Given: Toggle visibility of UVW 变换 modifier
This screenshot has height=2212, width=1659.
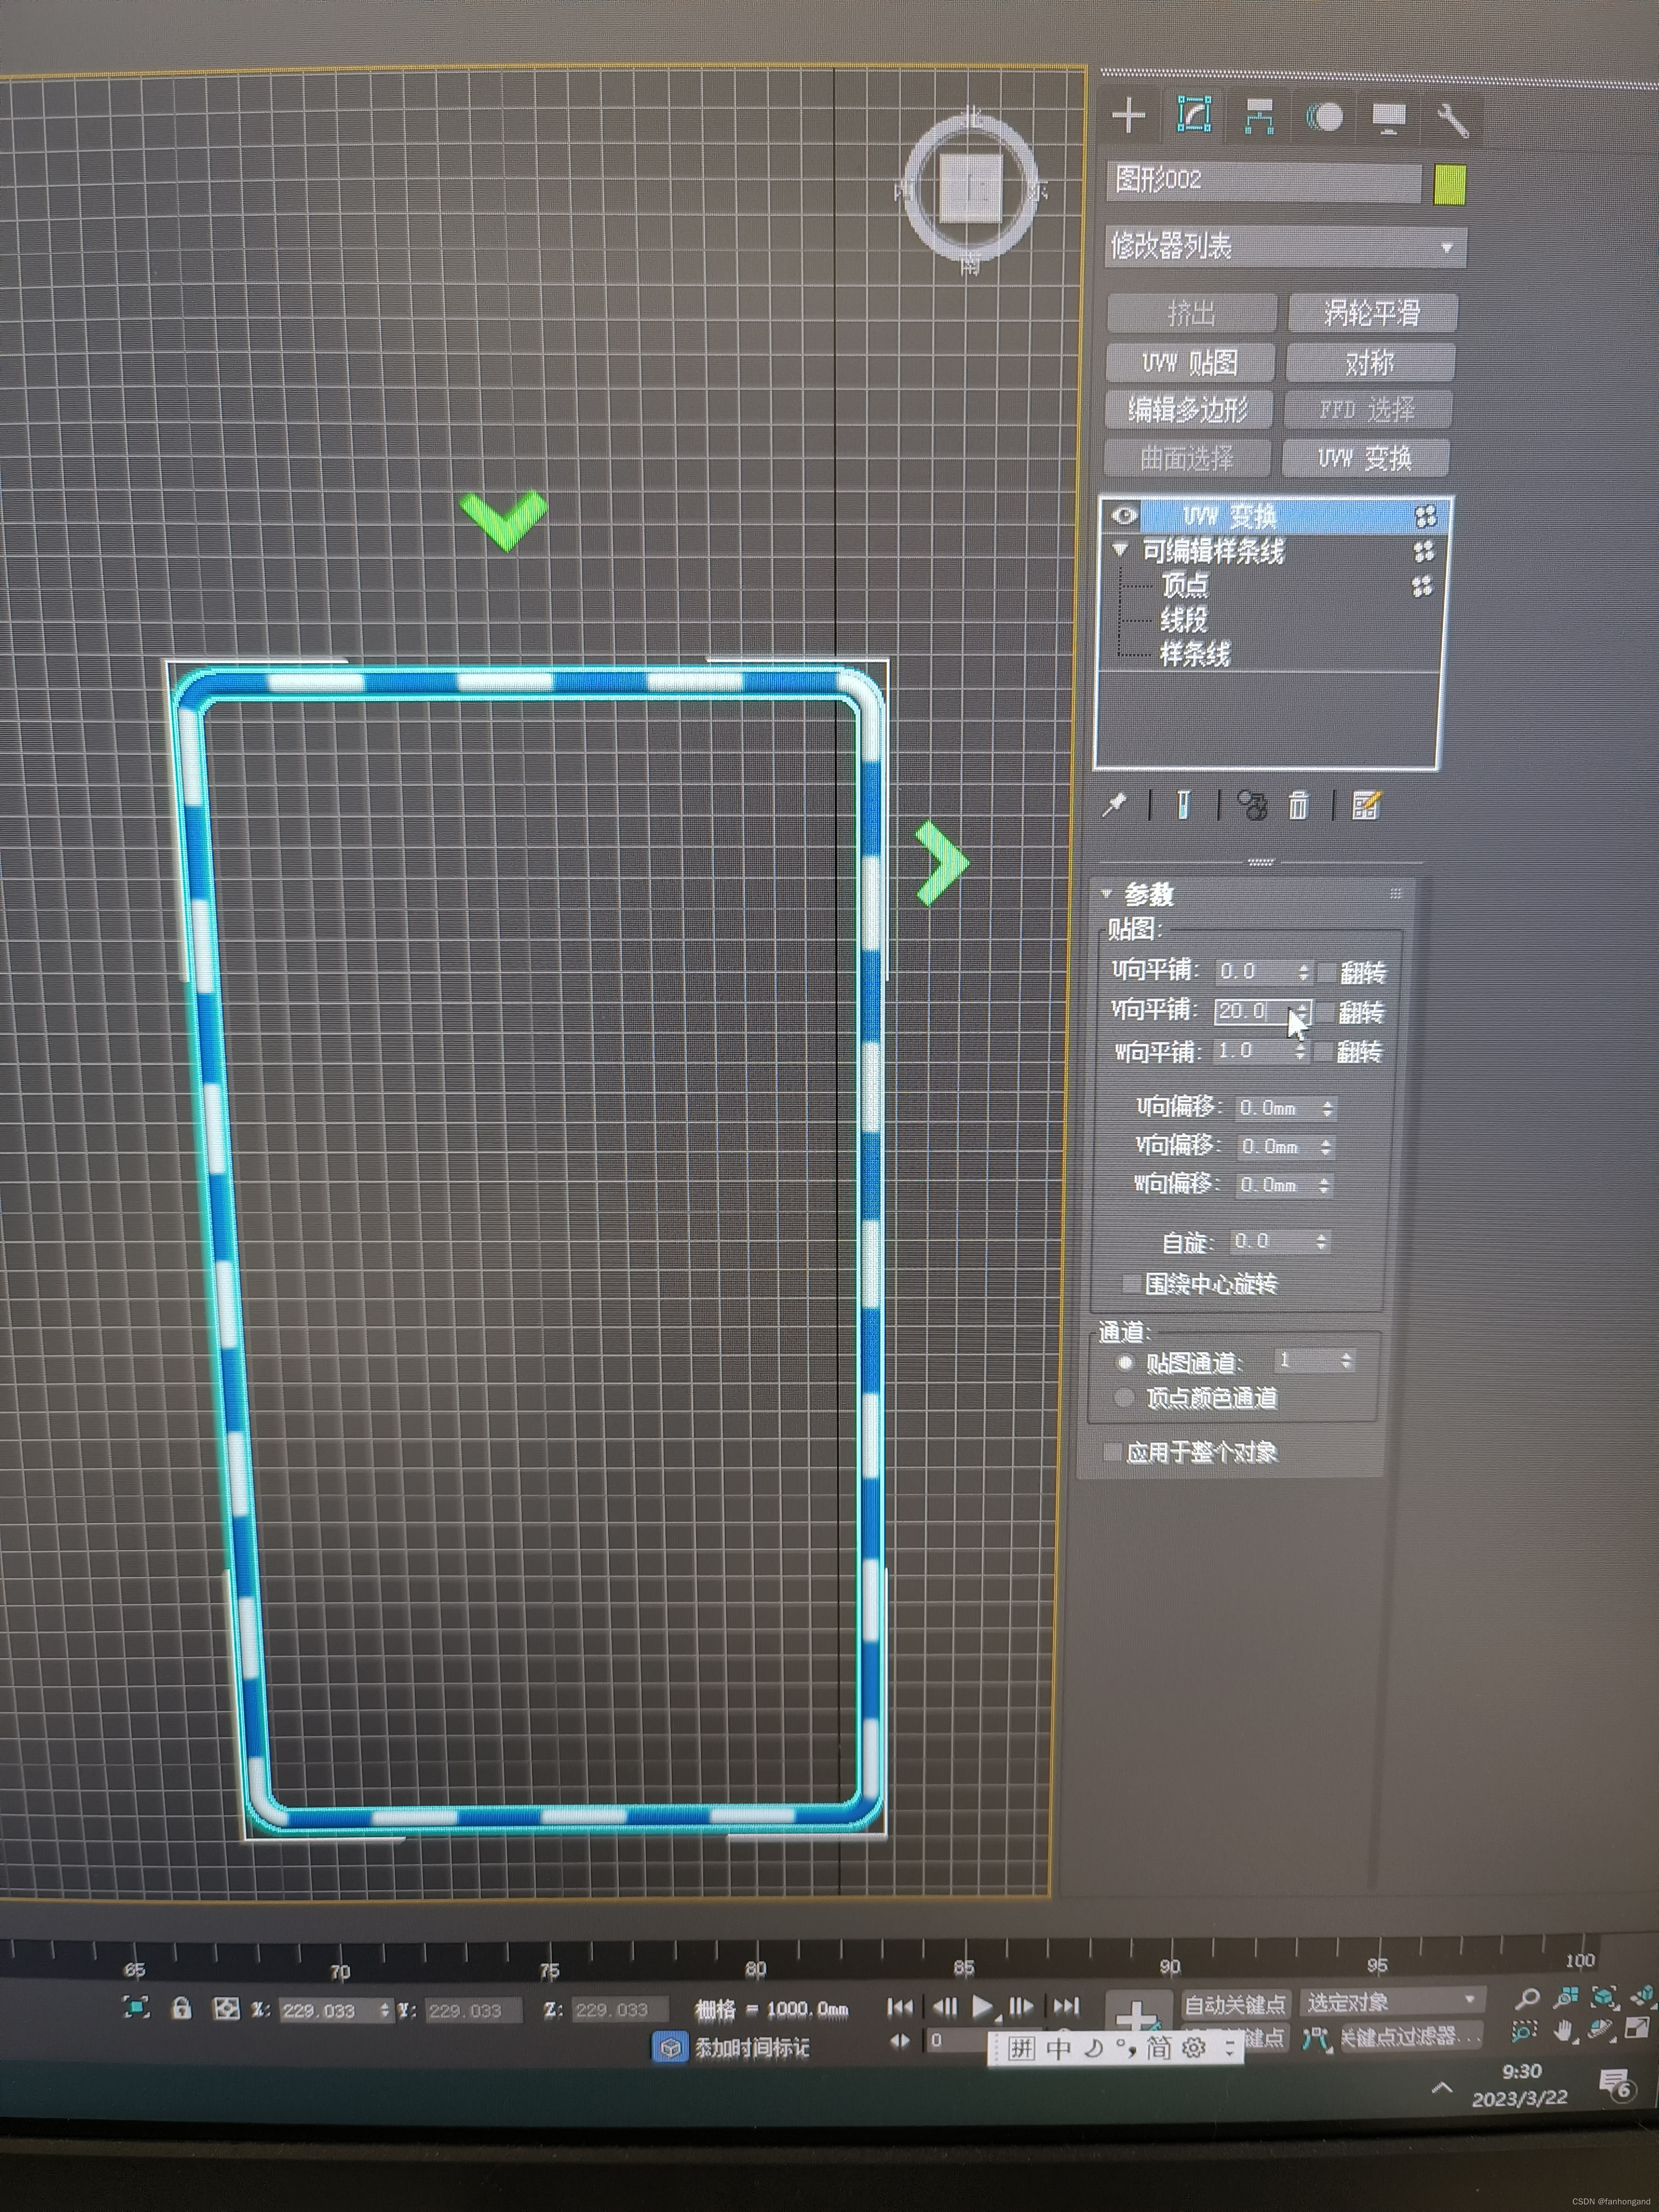Looking at the screenshot, I should click(1124, 515).
